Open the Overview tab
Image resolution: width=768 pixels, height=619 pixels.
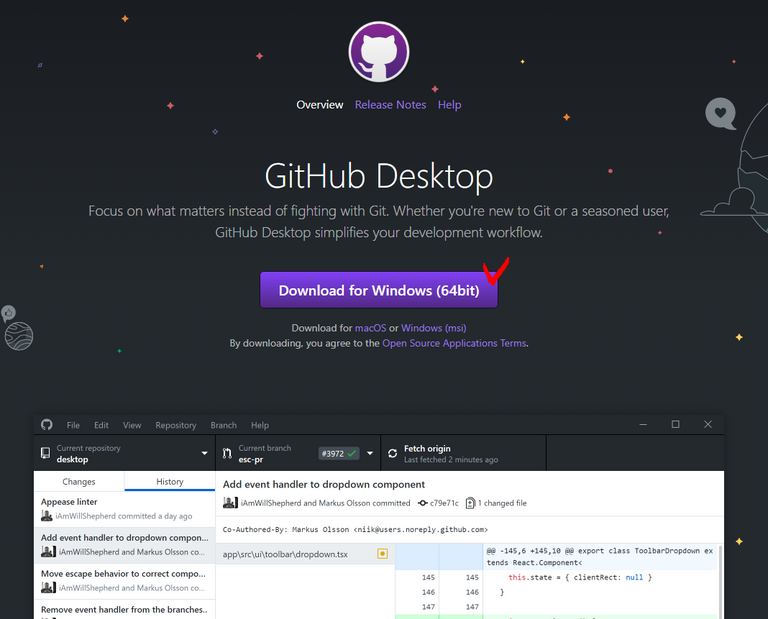[320, 105]
